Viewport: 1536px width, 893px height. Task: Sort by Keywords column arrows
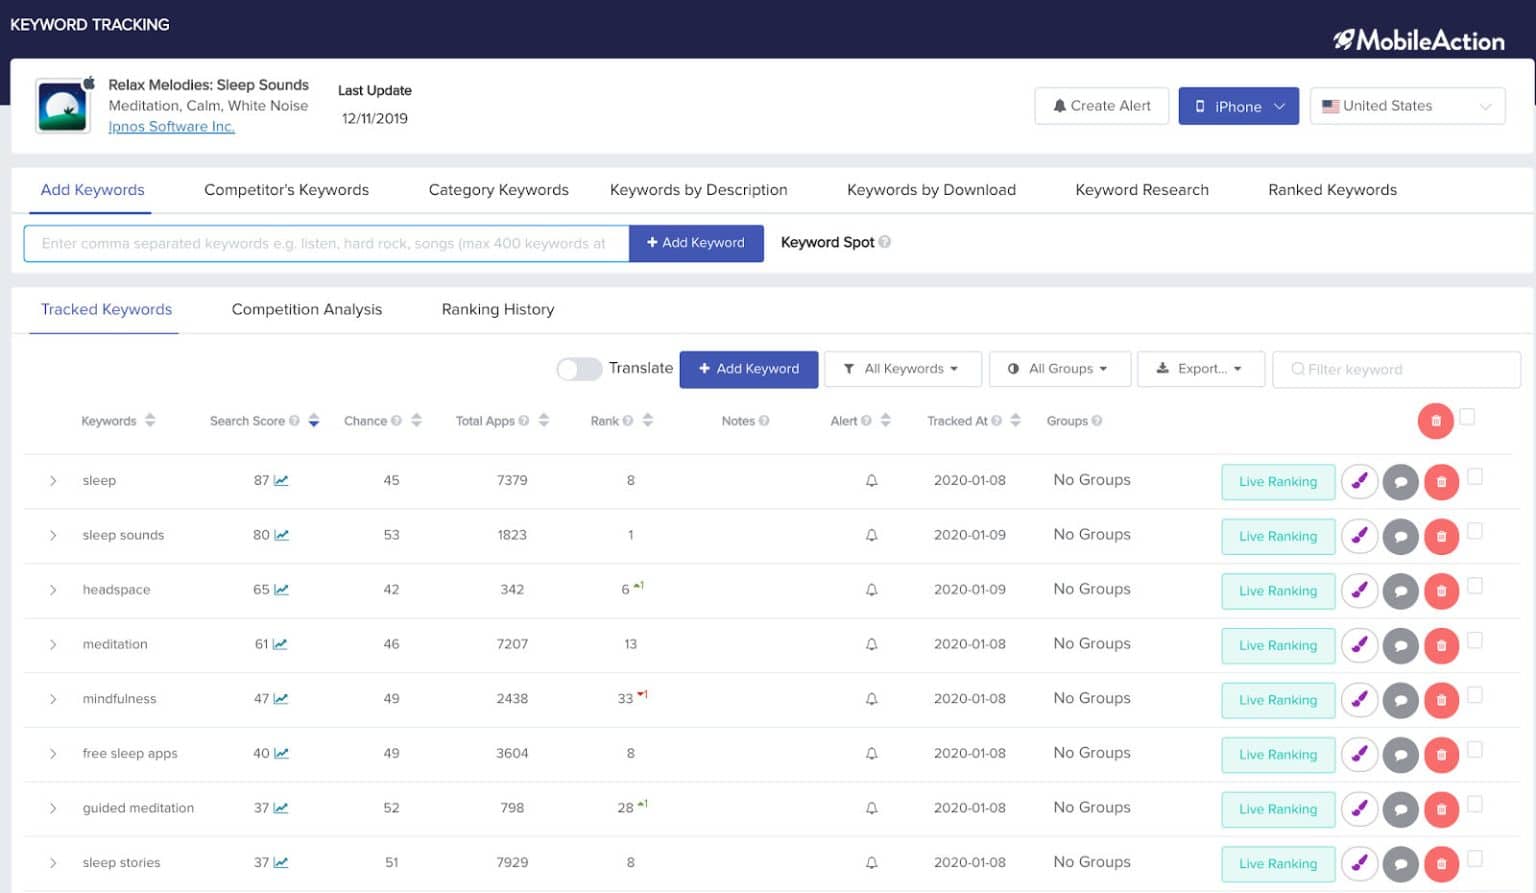150,420
